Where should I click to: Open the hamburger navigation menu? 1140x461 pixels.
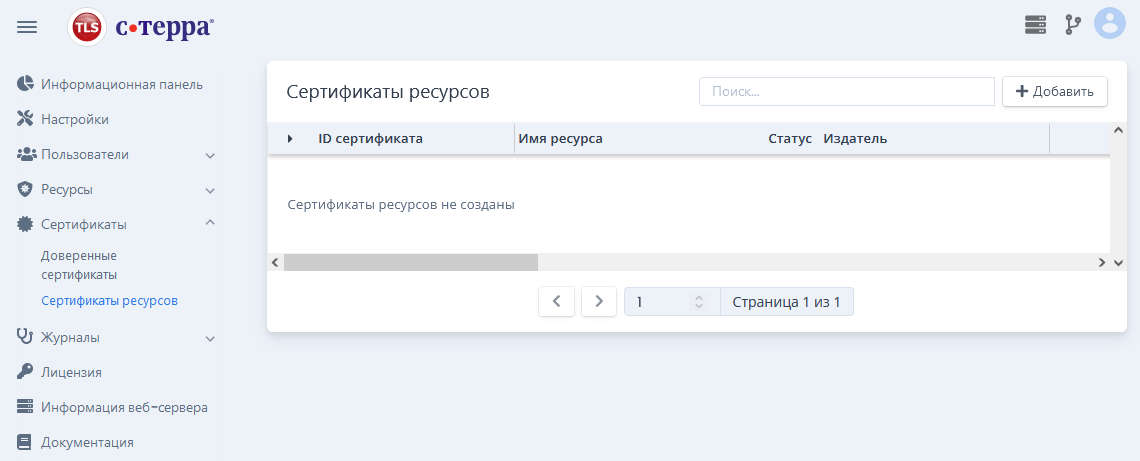(x=27, y=27)
